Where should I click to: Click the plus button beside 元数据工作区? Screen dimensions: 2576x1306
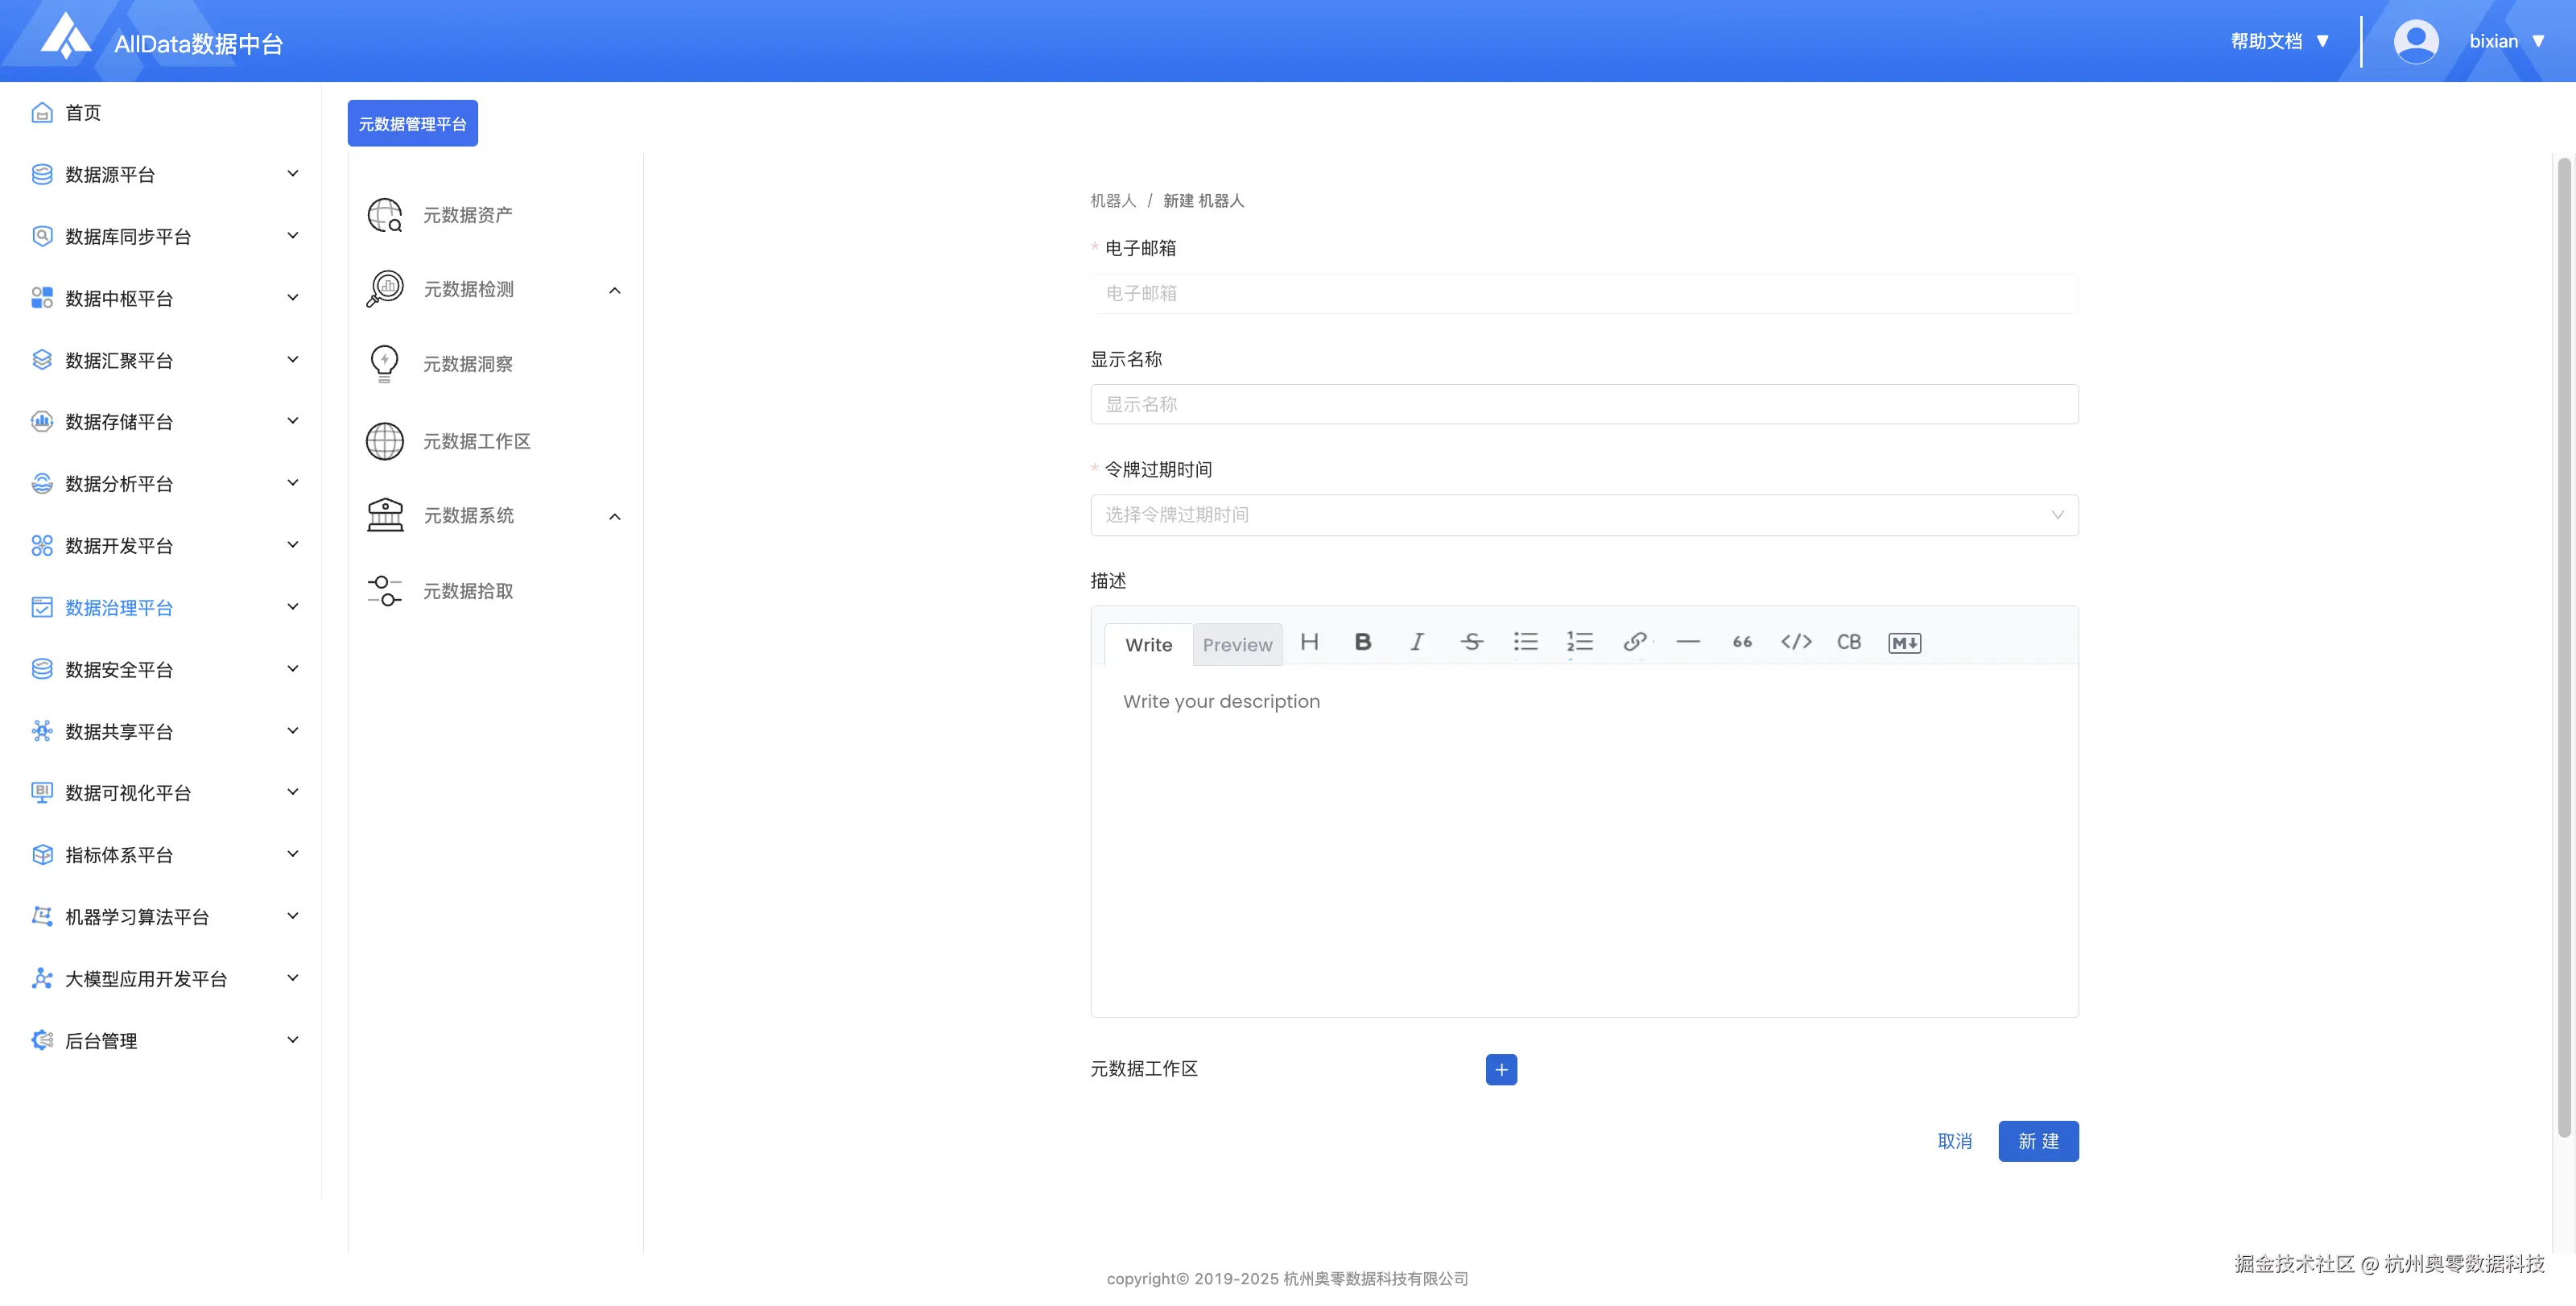1500,1069
